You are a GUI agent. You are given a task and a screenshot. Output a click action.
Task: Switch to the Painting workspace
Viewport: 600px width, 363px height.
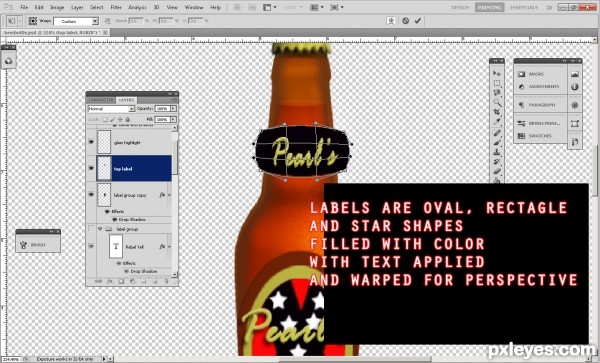point(489,7)
